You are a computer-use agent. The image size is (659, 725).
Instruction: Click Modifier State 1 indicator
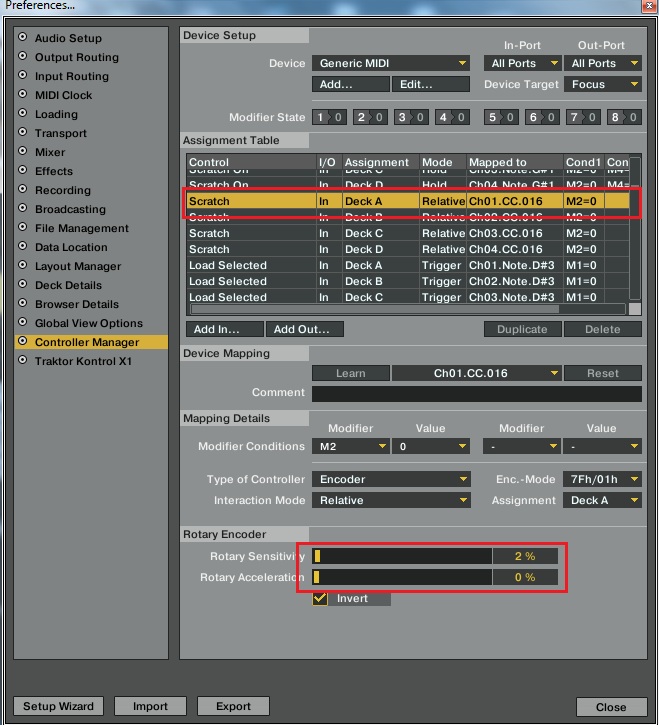(x=329, y=117)
